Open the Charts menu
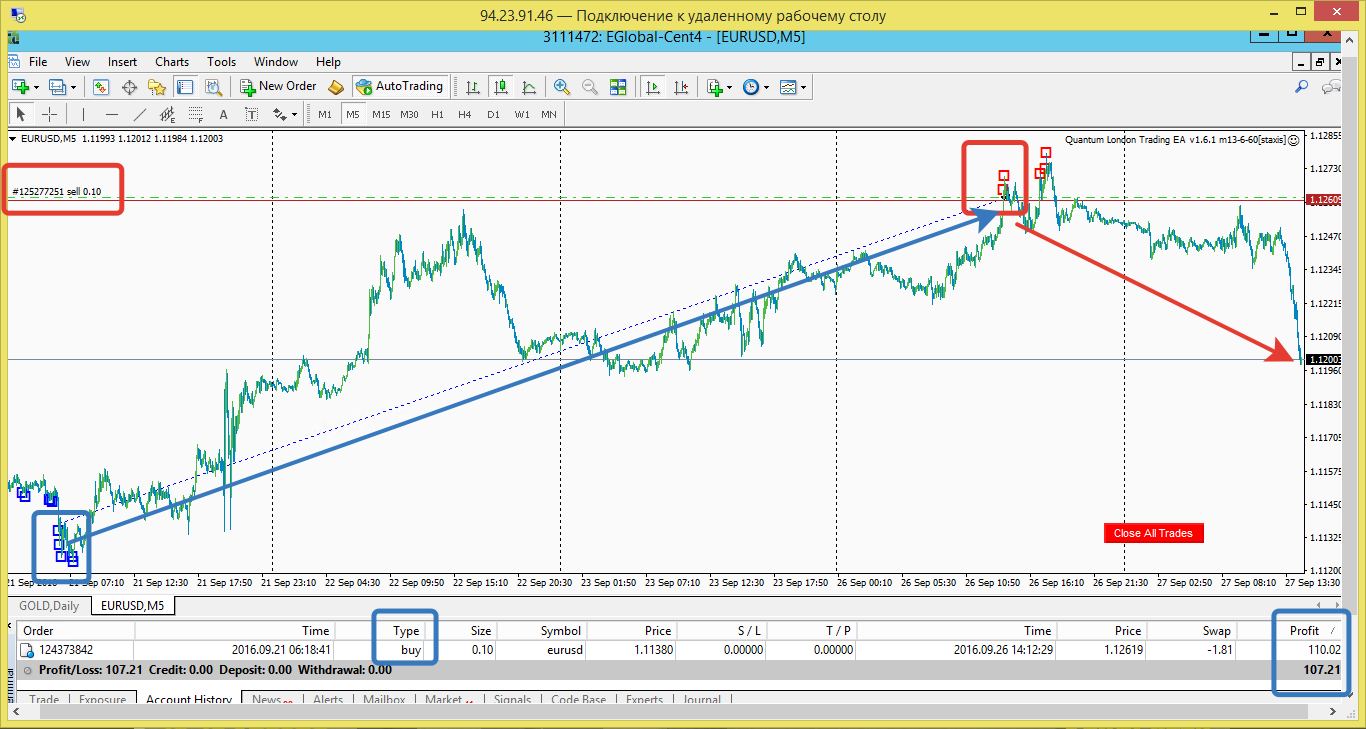1366x729 pixels. coord(172,62)
